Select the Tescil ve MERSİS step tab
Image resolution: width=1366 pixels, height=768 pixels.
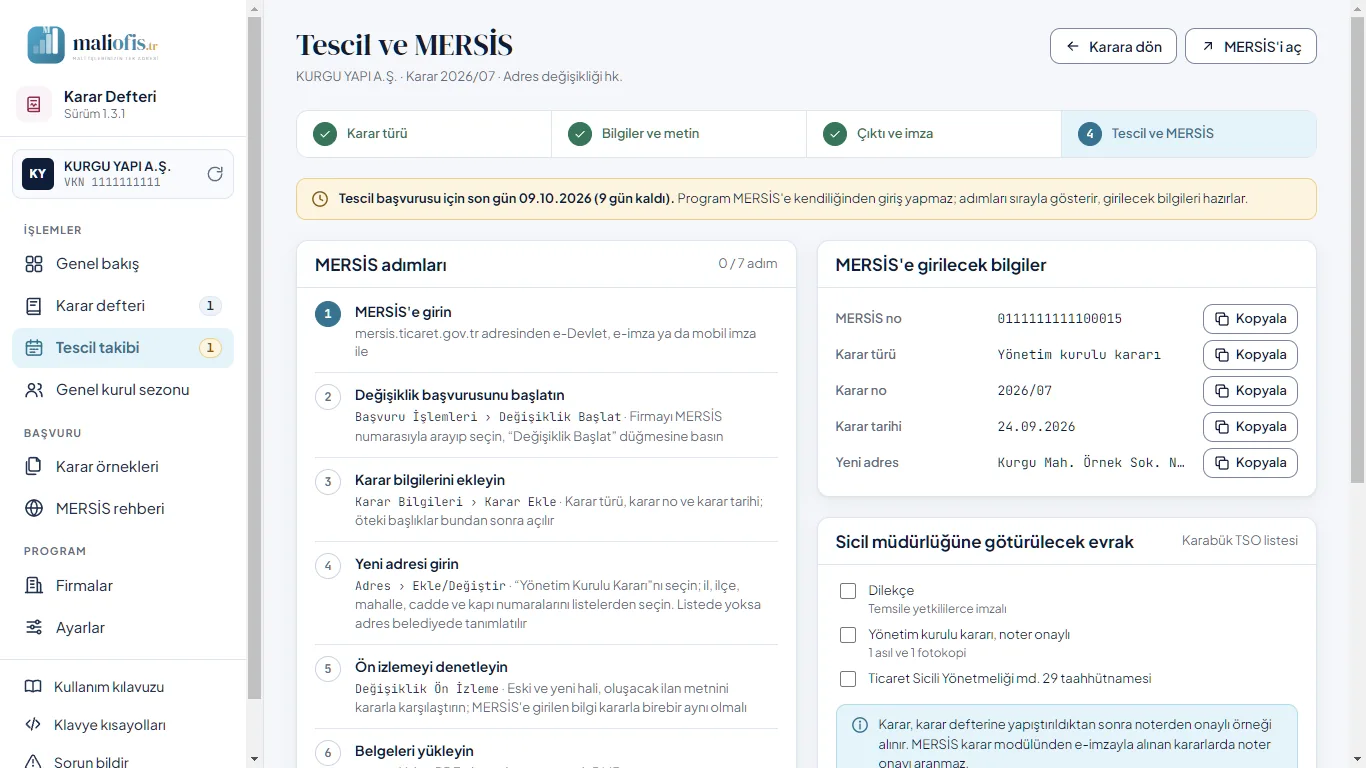click(1189, 134)
